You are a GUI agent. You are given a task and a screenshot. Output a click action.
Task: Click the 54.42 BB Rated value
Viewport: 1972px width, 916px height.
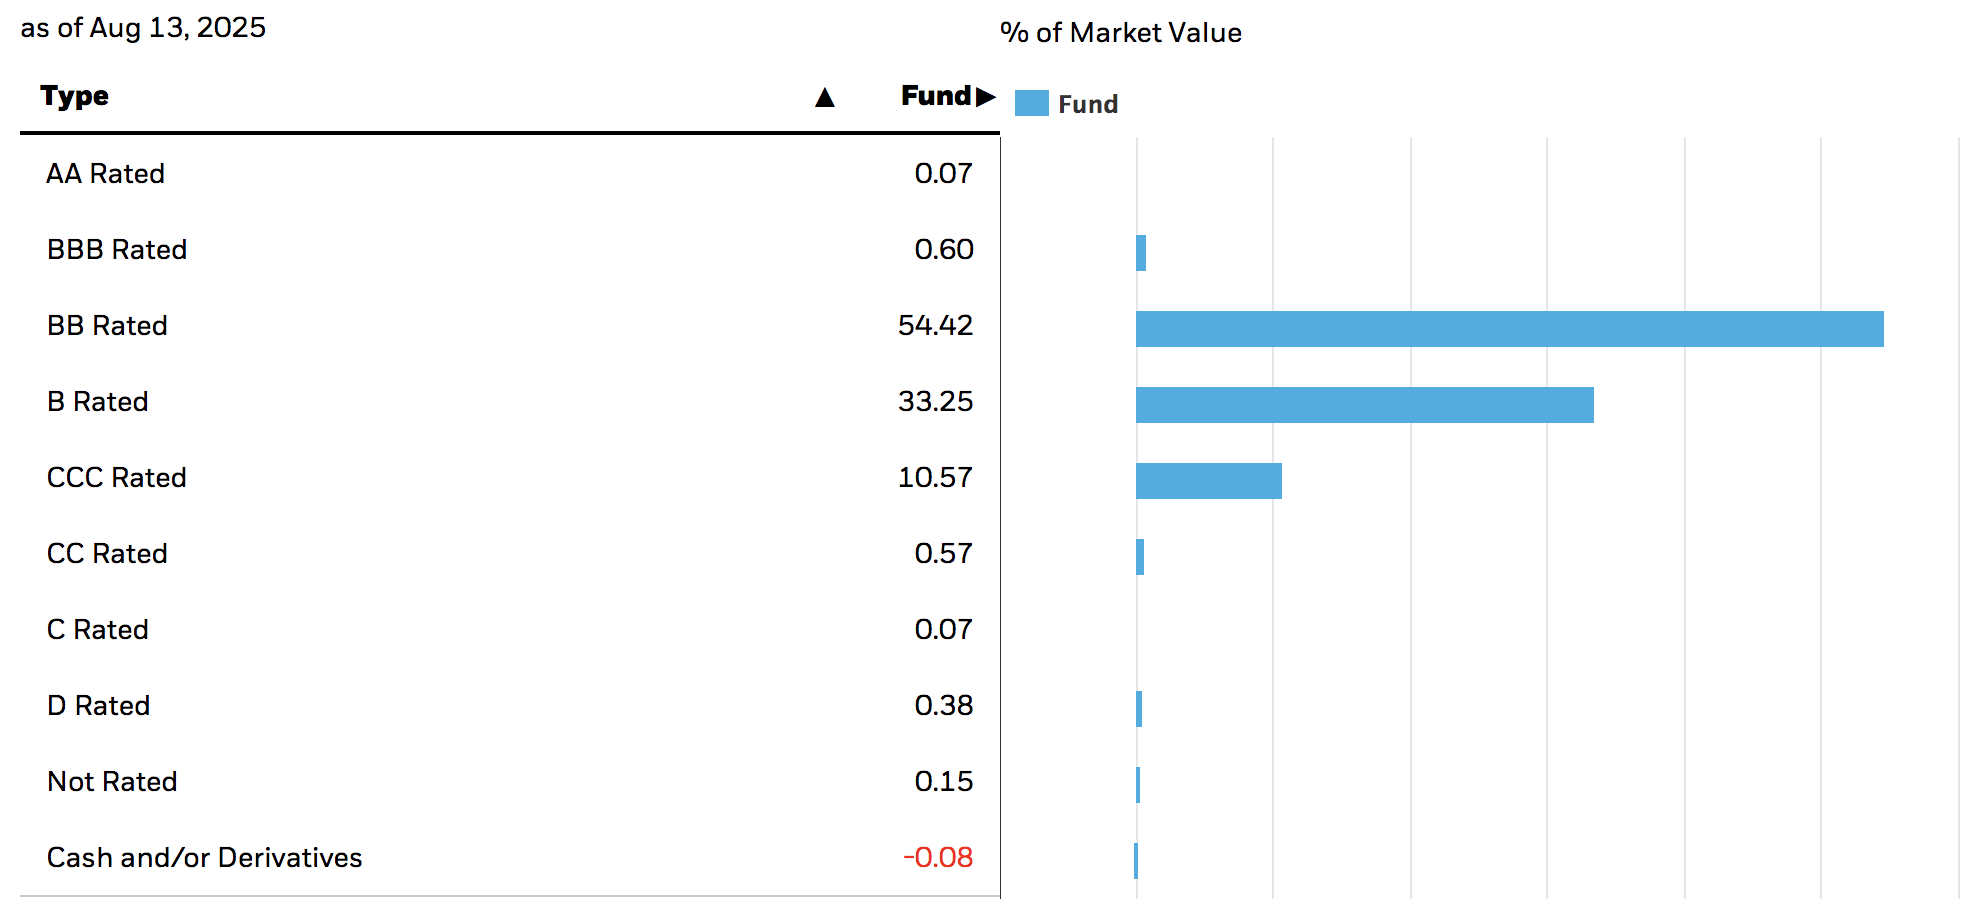click(x=935, y=326)
